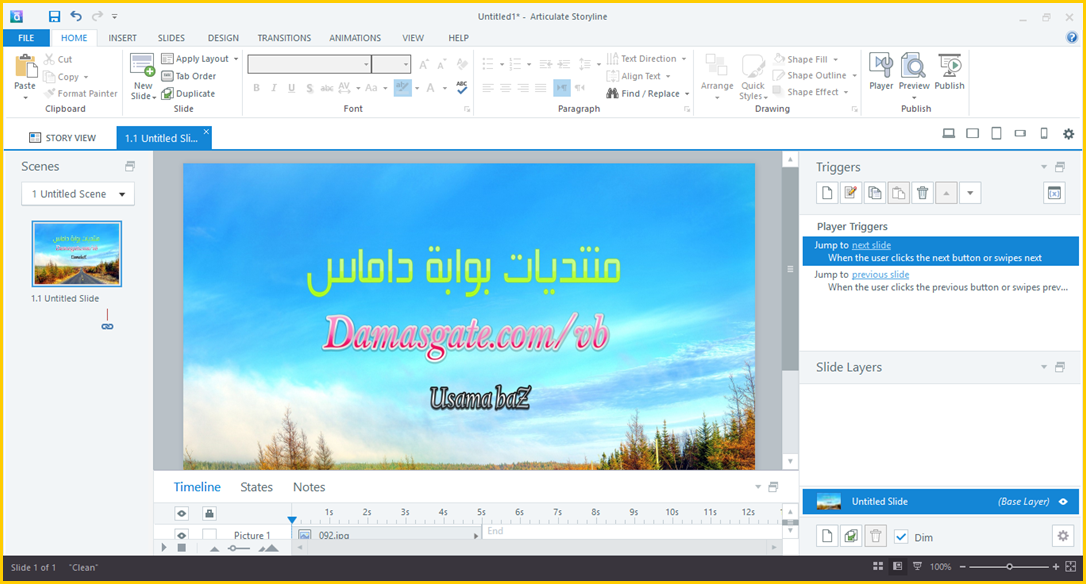Open the Tab Order dialog
Screen dimensions: 1086x584
189,76
